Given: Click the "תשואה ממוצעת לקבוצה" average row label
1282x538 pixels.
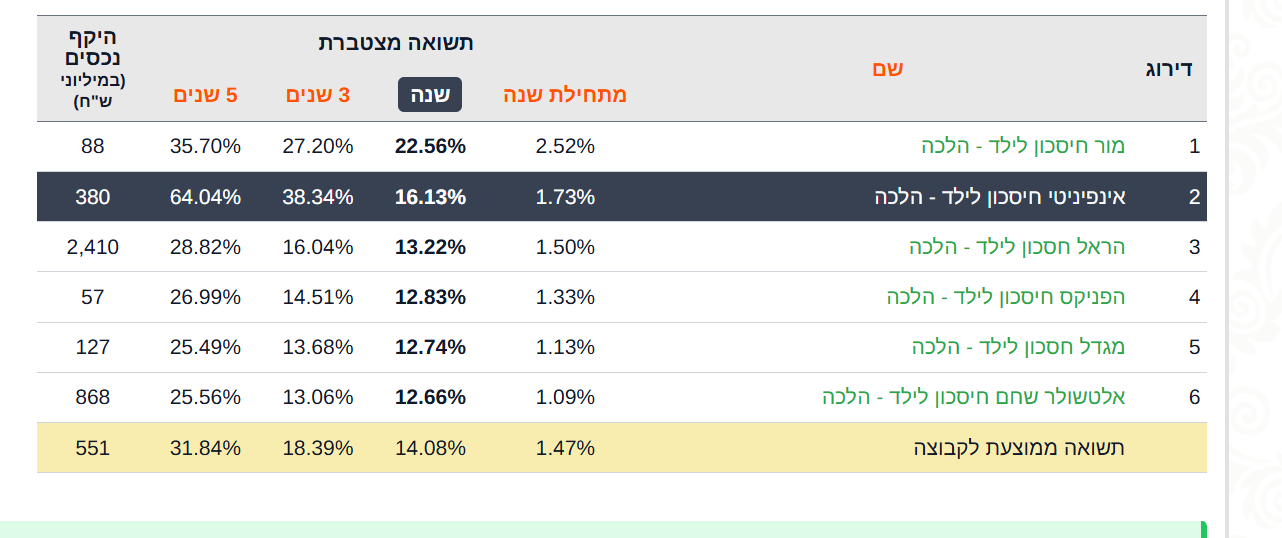Looking at the screenshot, I should coord(1019,448).
